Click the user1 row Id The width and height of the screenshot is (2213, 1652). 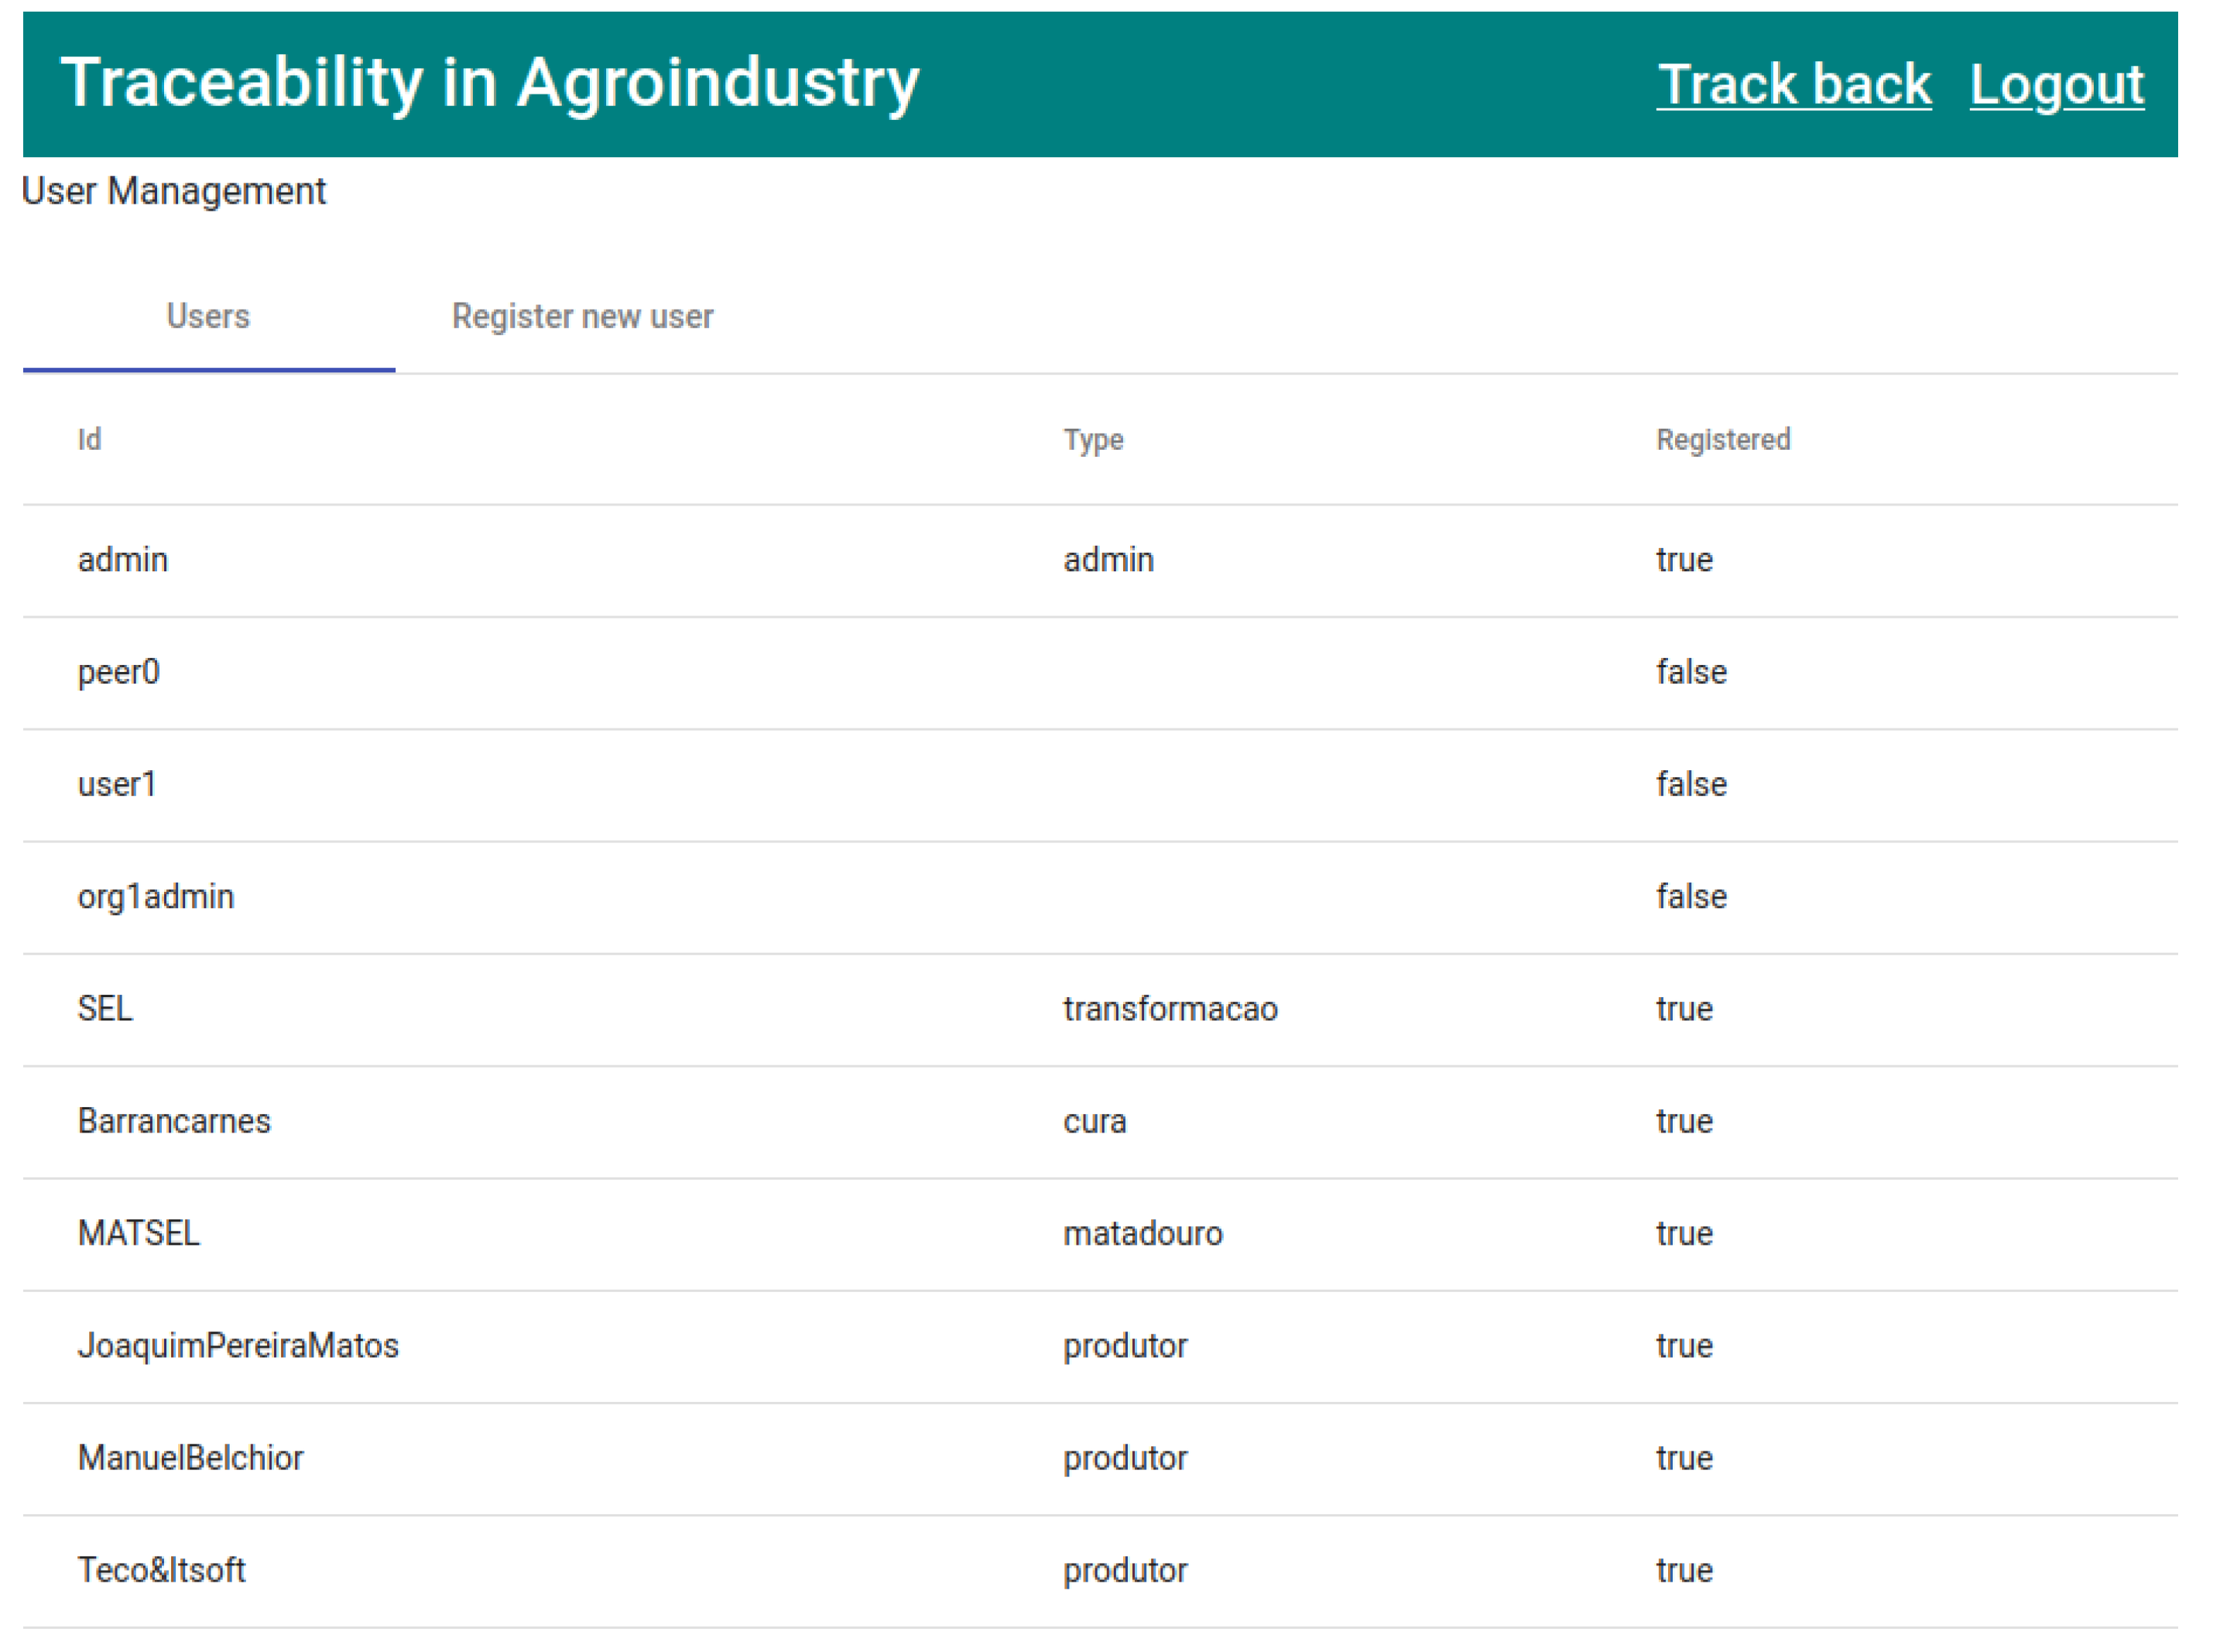click(117, 784)
